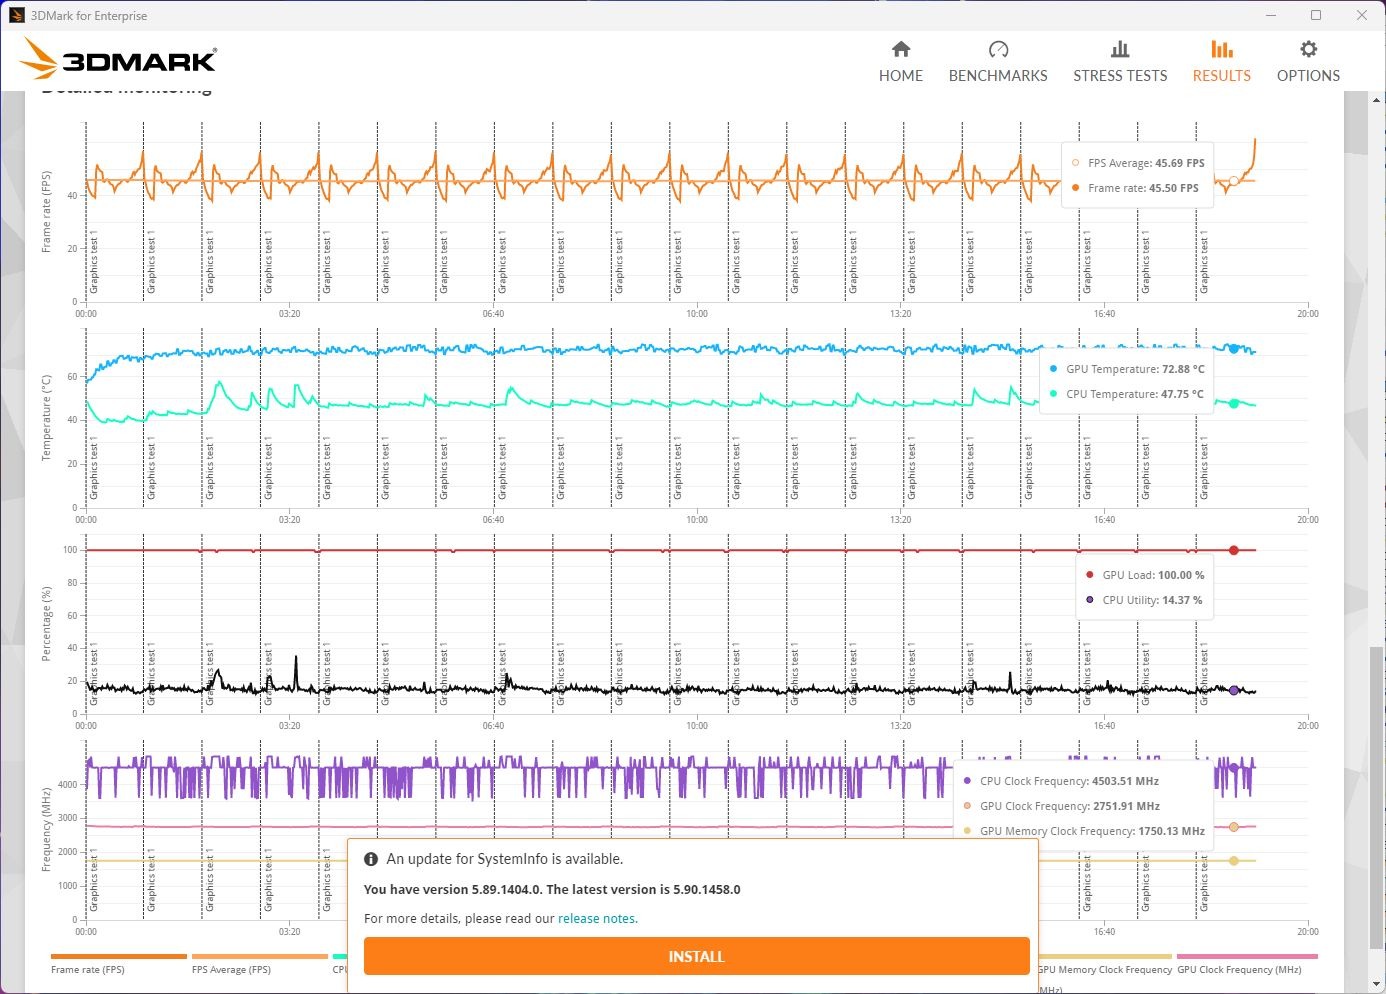Click 'Frame rate (FPS)' axis label
1386x994 pixels.
point(46,212)
